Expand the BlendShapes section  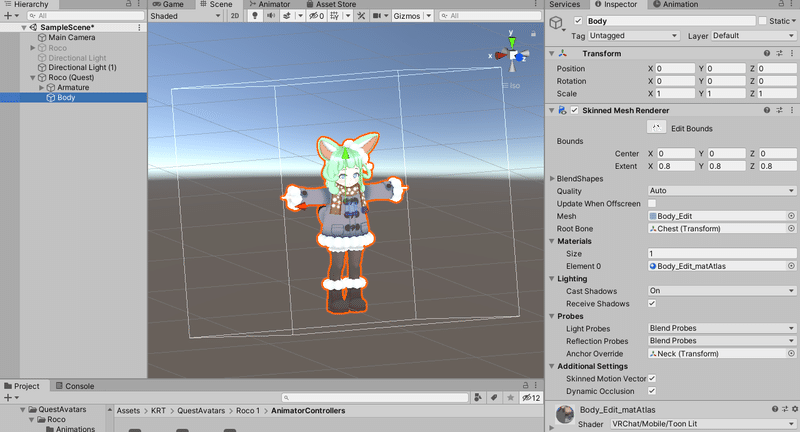point(552,179)
